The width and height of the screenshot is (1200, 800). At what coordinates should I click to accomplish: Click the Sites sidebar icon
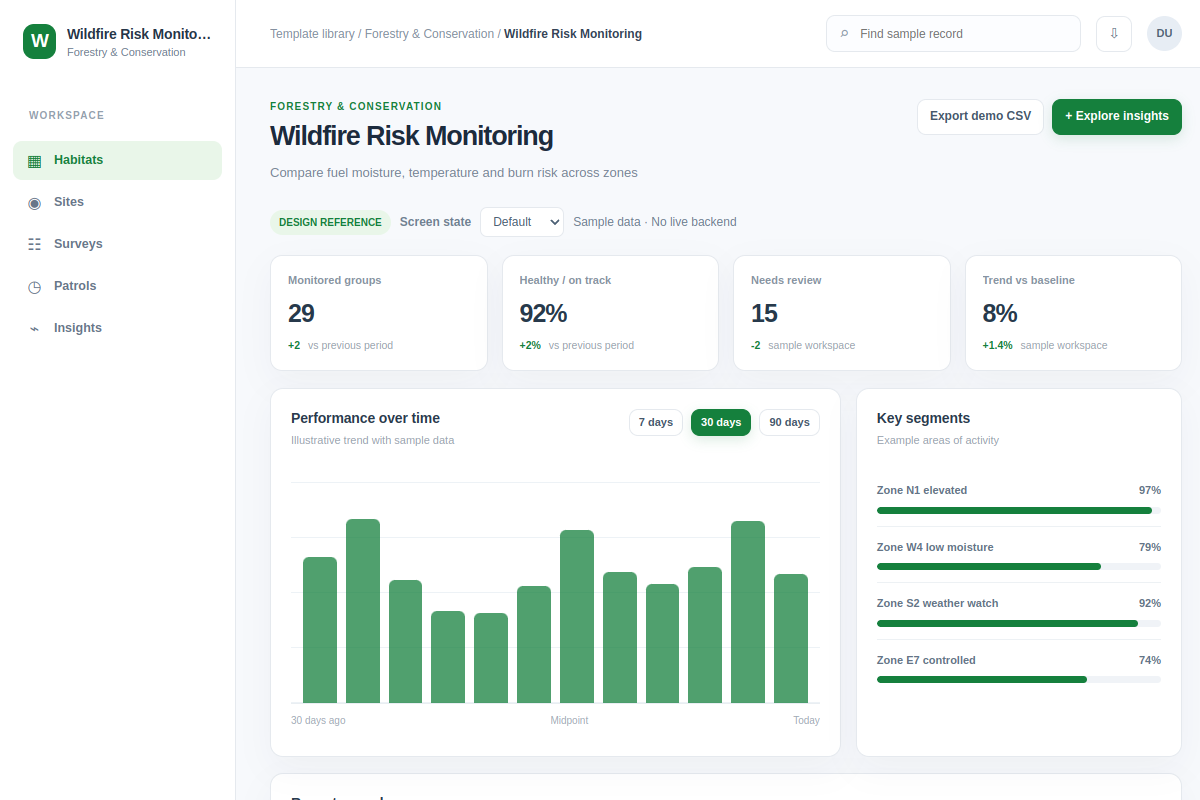35,202
